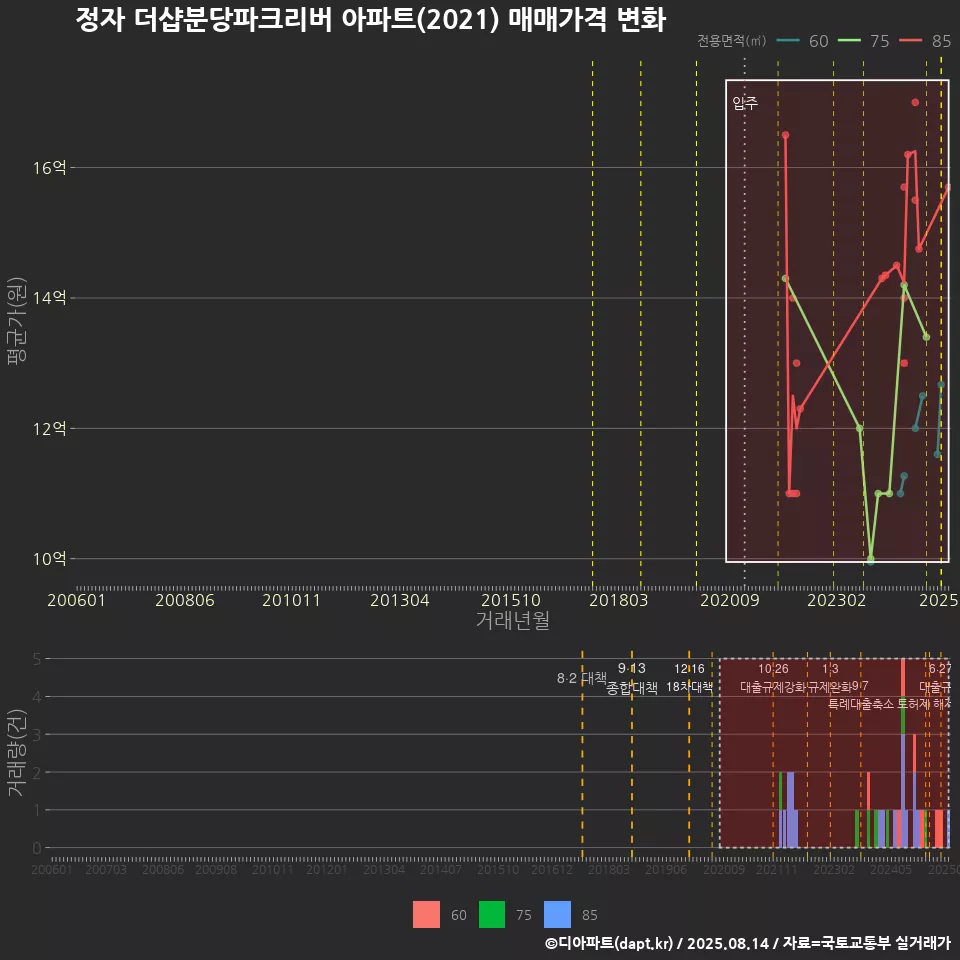
Task: Click '200601' on the price chart axis
Action: [x=77, y=600]
